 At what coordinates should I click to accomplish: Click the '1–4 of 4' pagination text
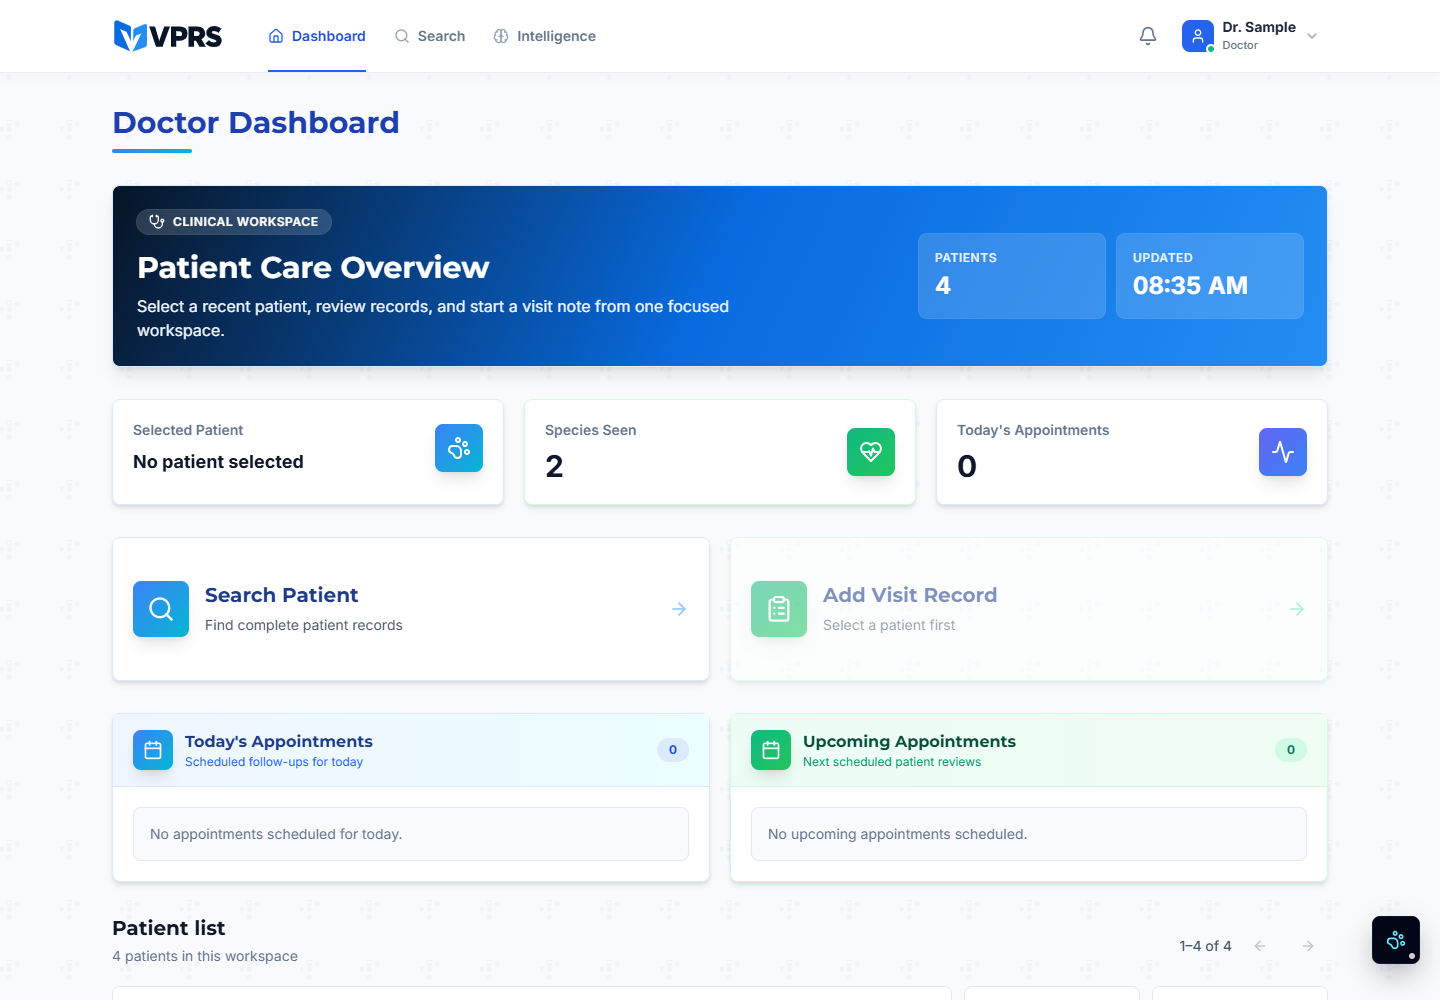[x=1205, y=946]
